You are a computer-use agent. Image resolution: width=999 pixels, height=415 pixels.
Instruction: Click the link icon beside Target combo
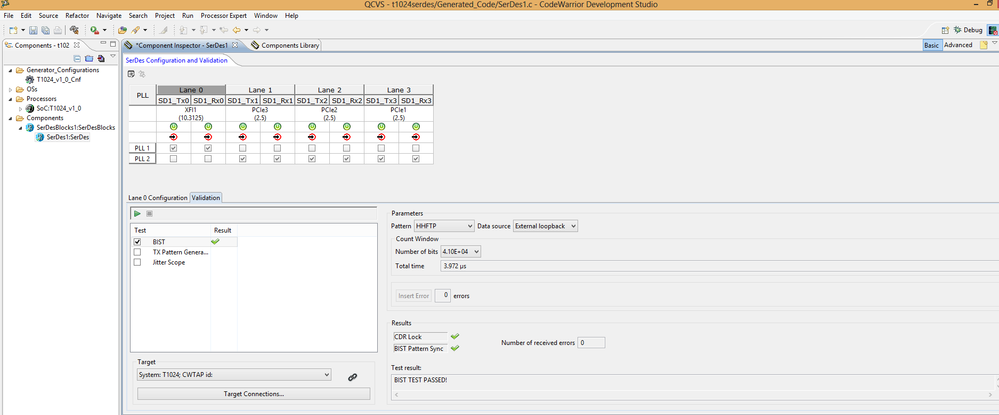tap(352, 377)
